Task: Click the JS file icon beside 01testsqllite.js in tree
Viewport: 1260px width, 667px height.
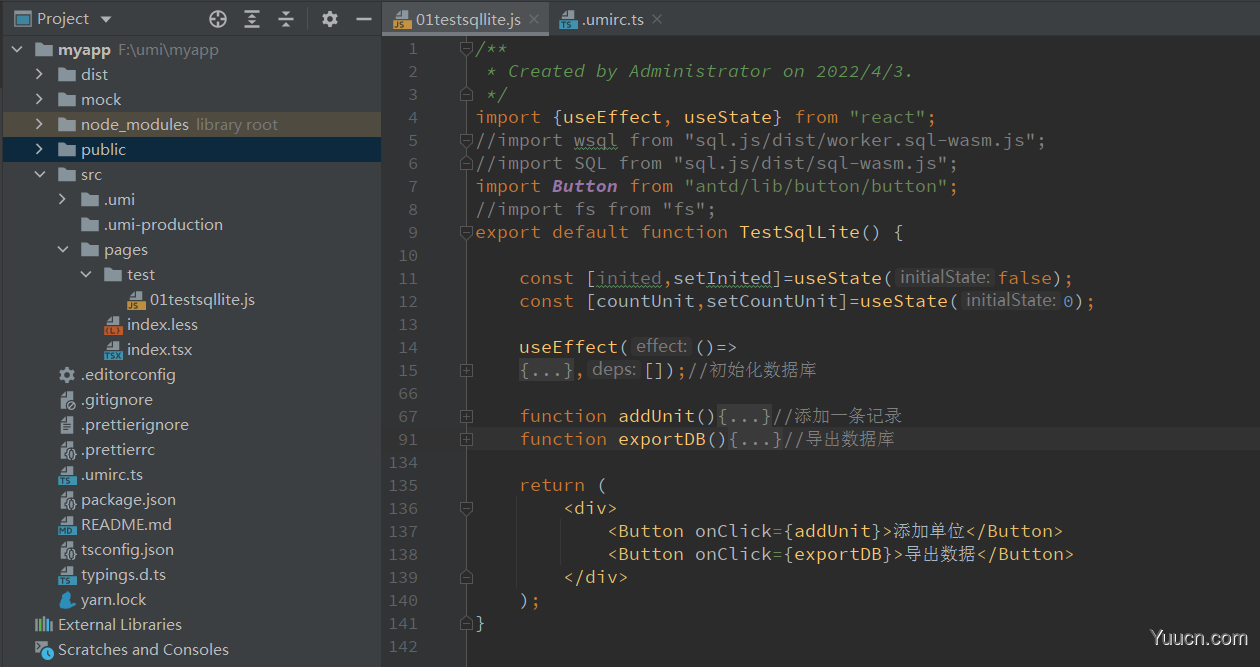Action: click(x=136, y=300)
